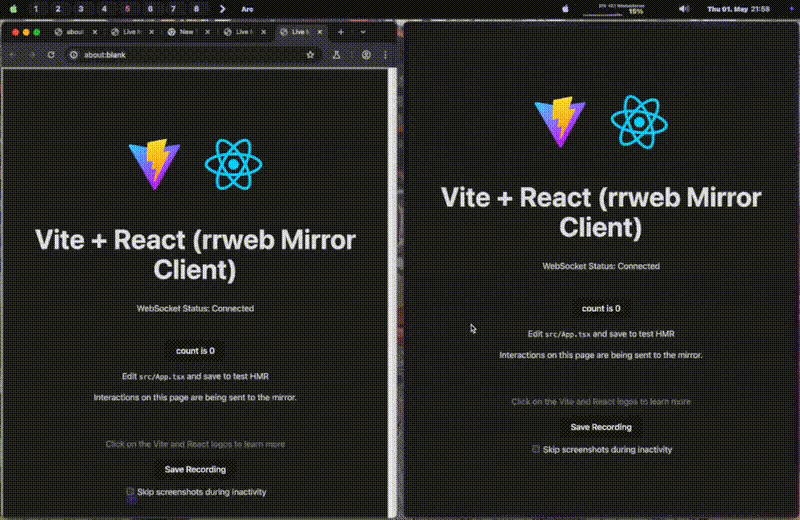Click 'Click on the Vite and React logos' text in right window
800x520 pixels.
601,402
